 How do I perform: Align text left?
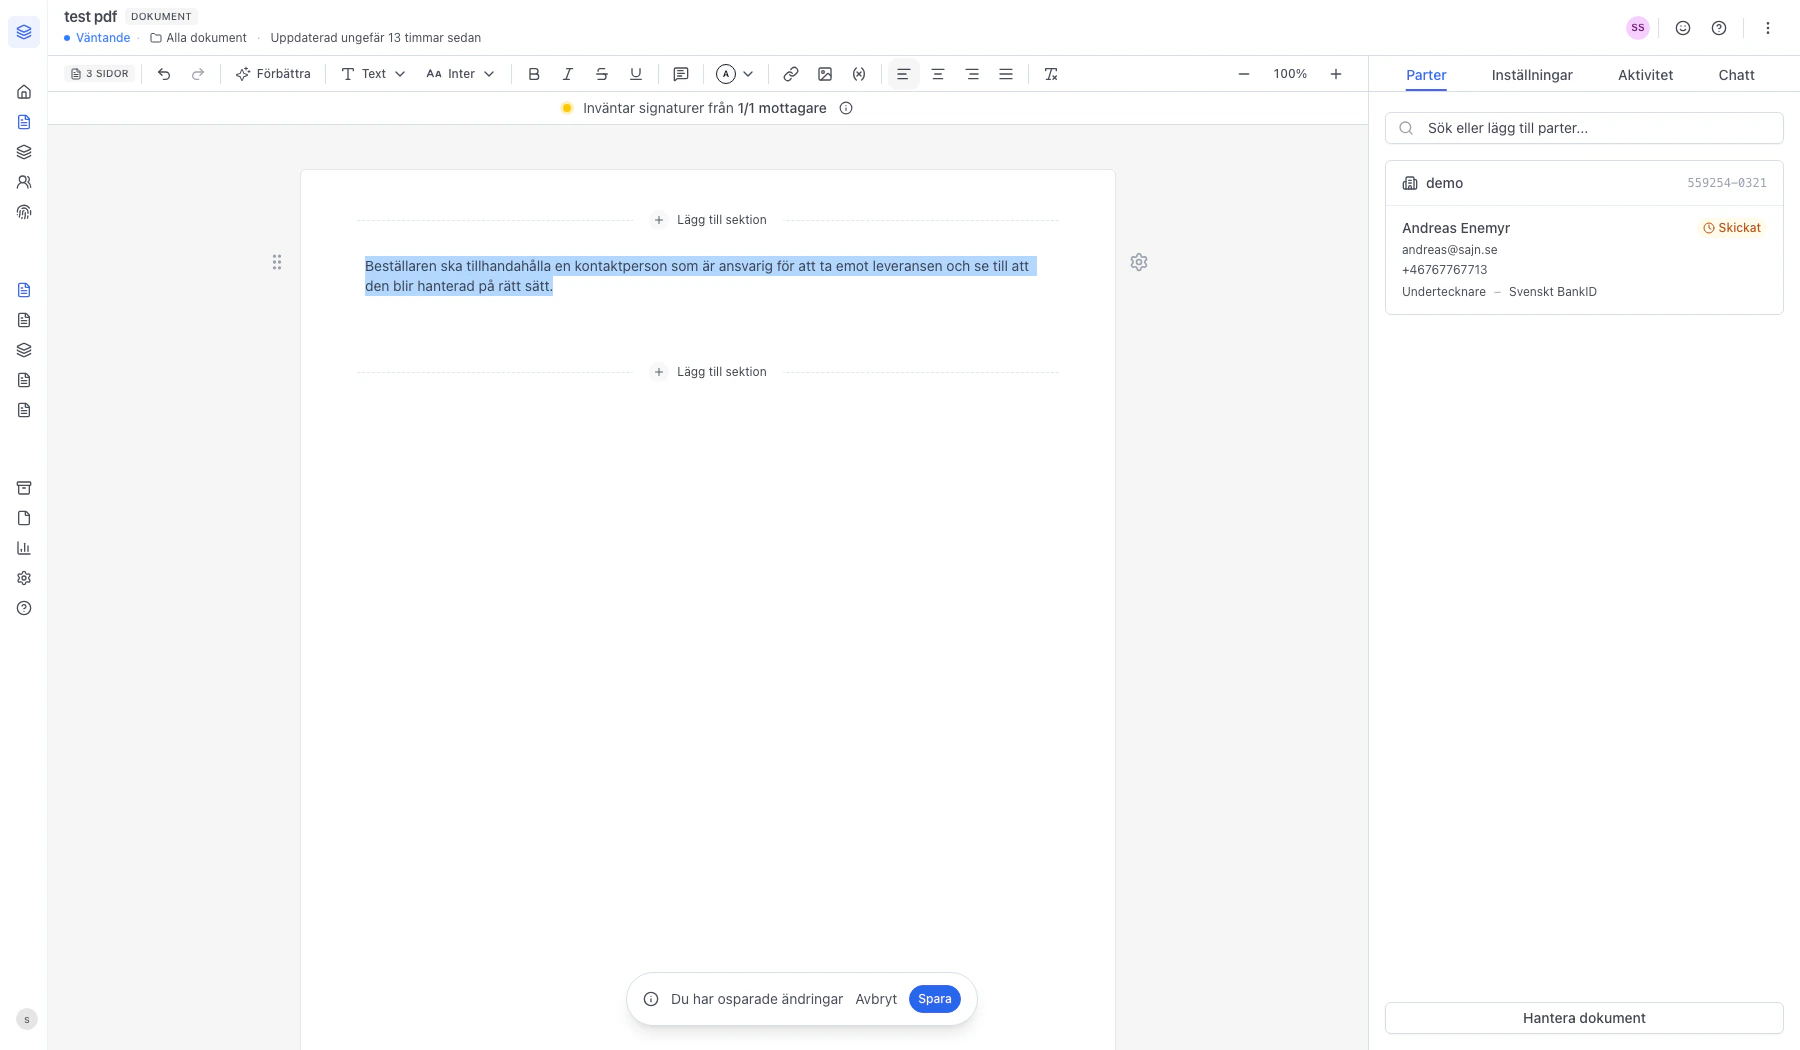tap(903, 74)
